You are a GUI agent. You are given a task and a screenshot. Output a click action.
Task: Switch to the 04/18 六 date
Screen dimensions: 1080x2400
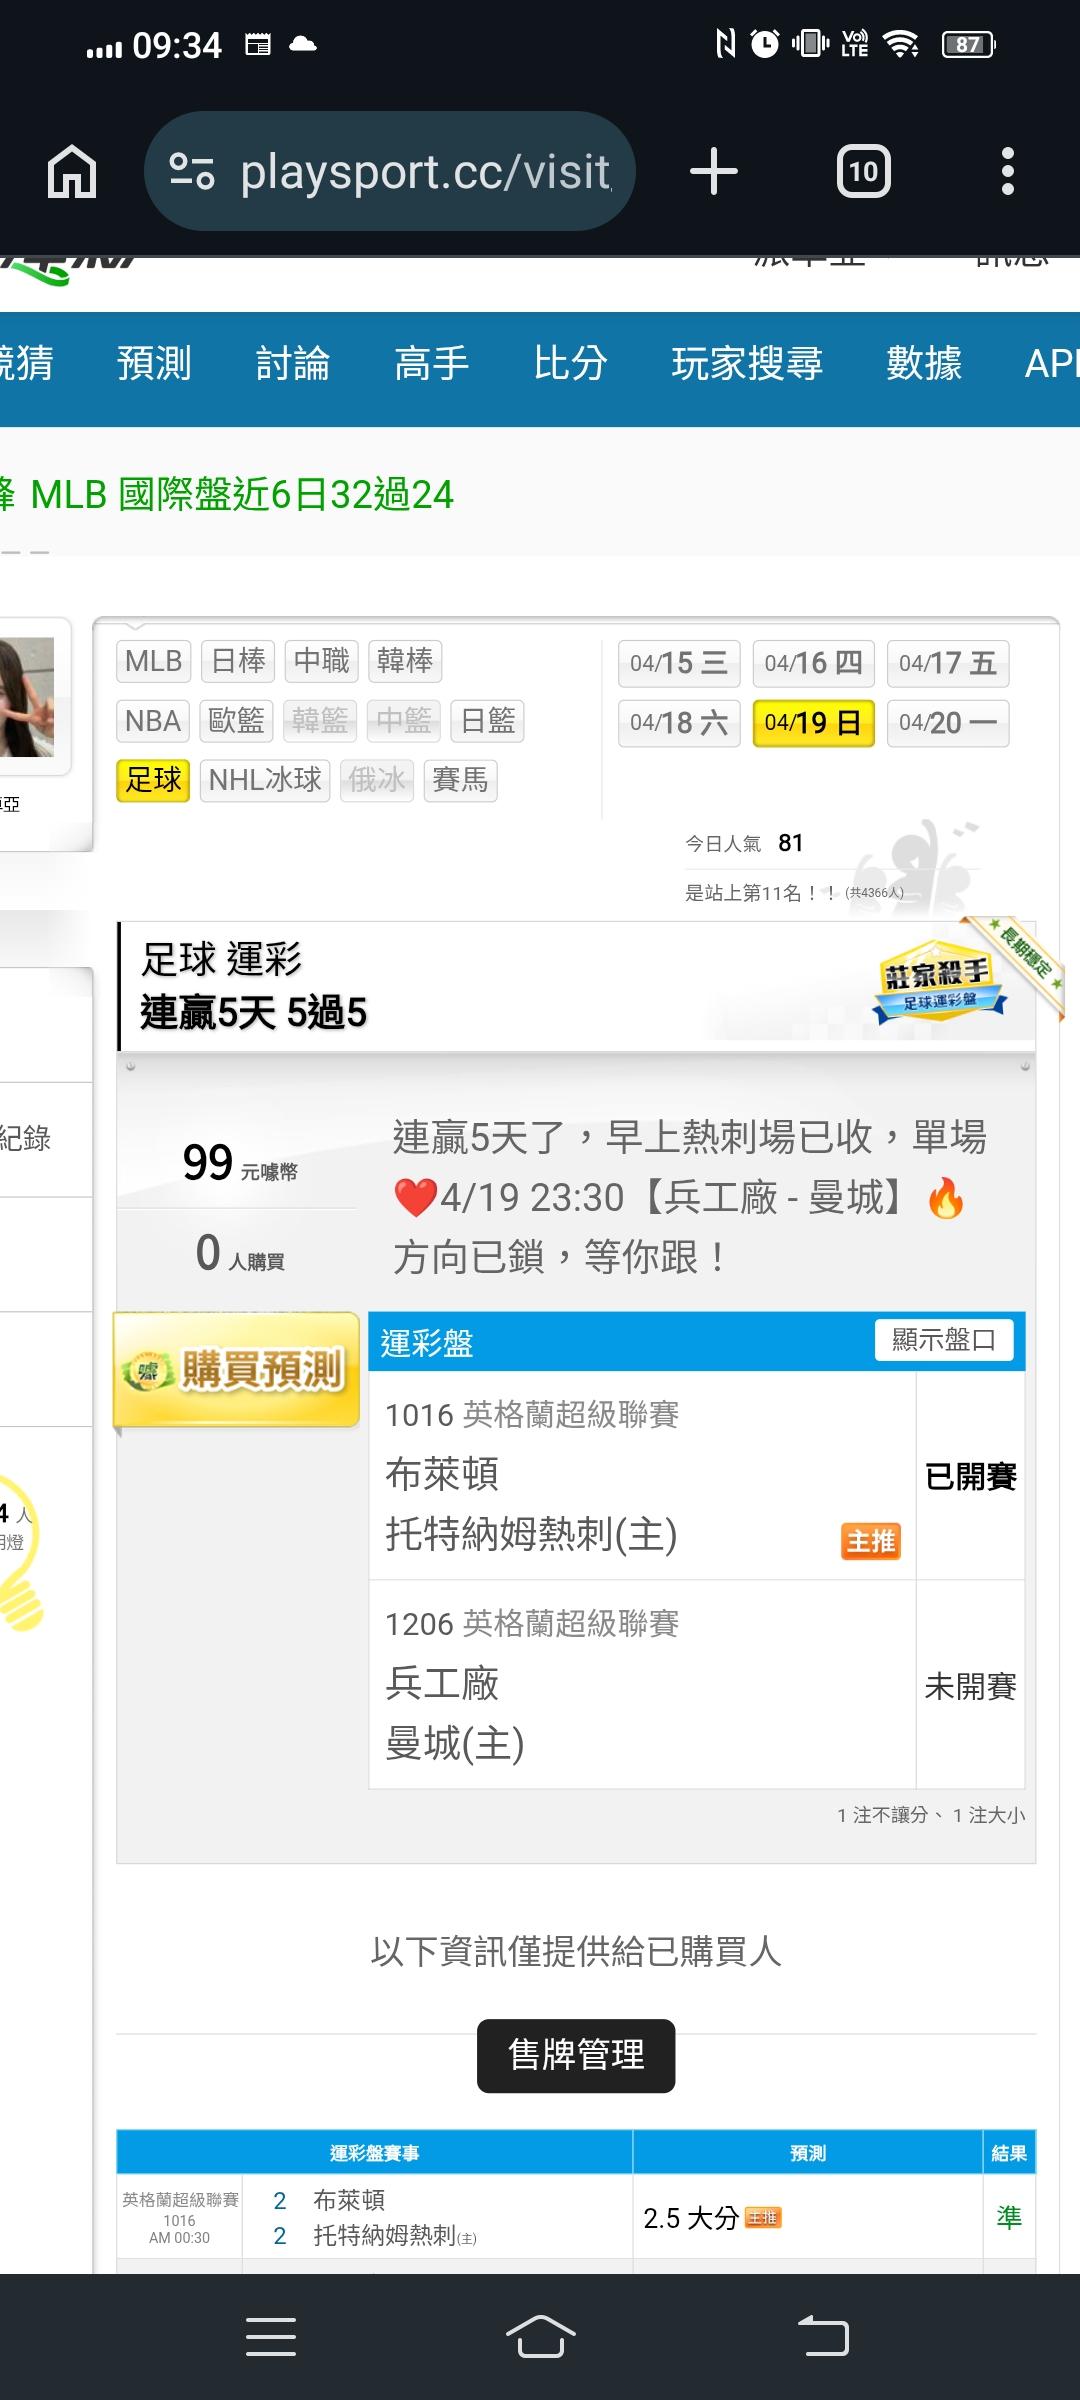tap(679, 723)
